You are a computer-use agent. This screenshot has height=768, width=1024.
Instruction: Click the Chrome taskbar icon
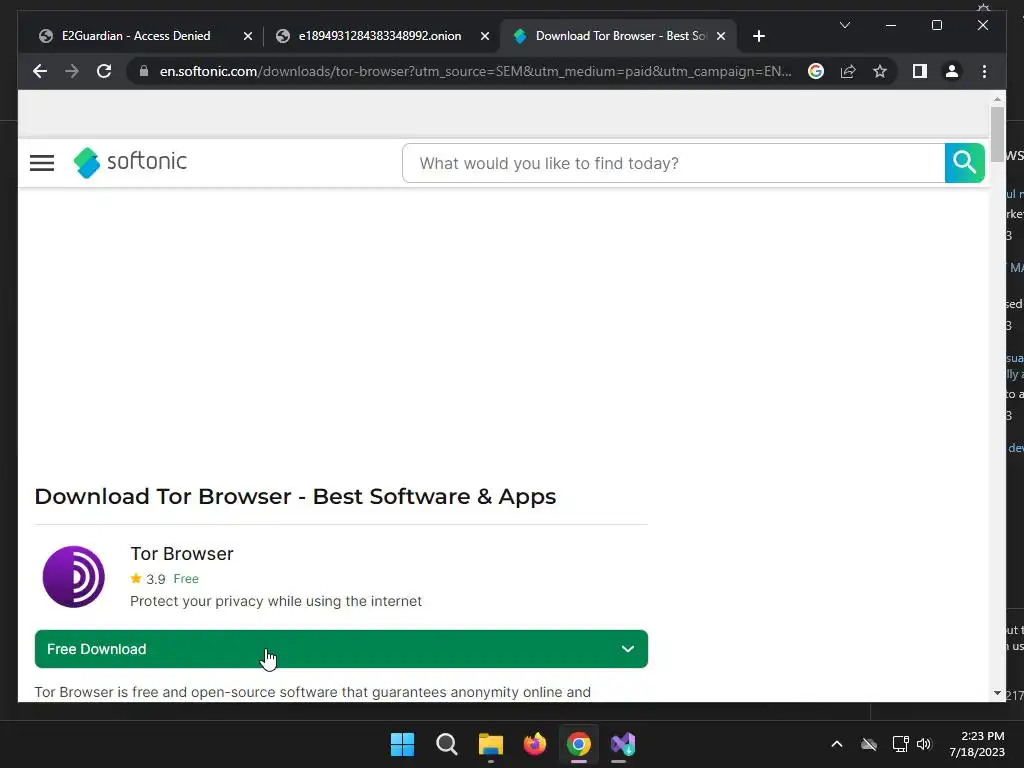point(579,744)
